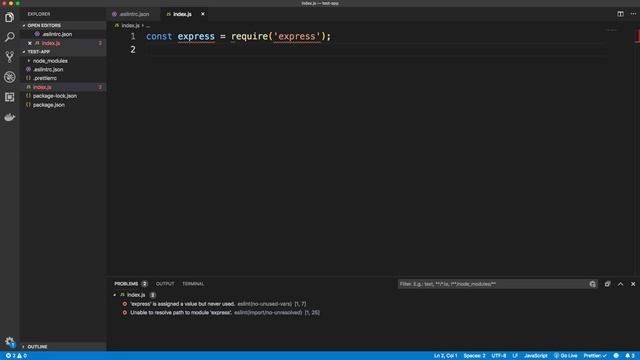Click UTF-8 encoding in status bar
The image size is (640, 360).
pyautogui.click(x=499, y=356)
